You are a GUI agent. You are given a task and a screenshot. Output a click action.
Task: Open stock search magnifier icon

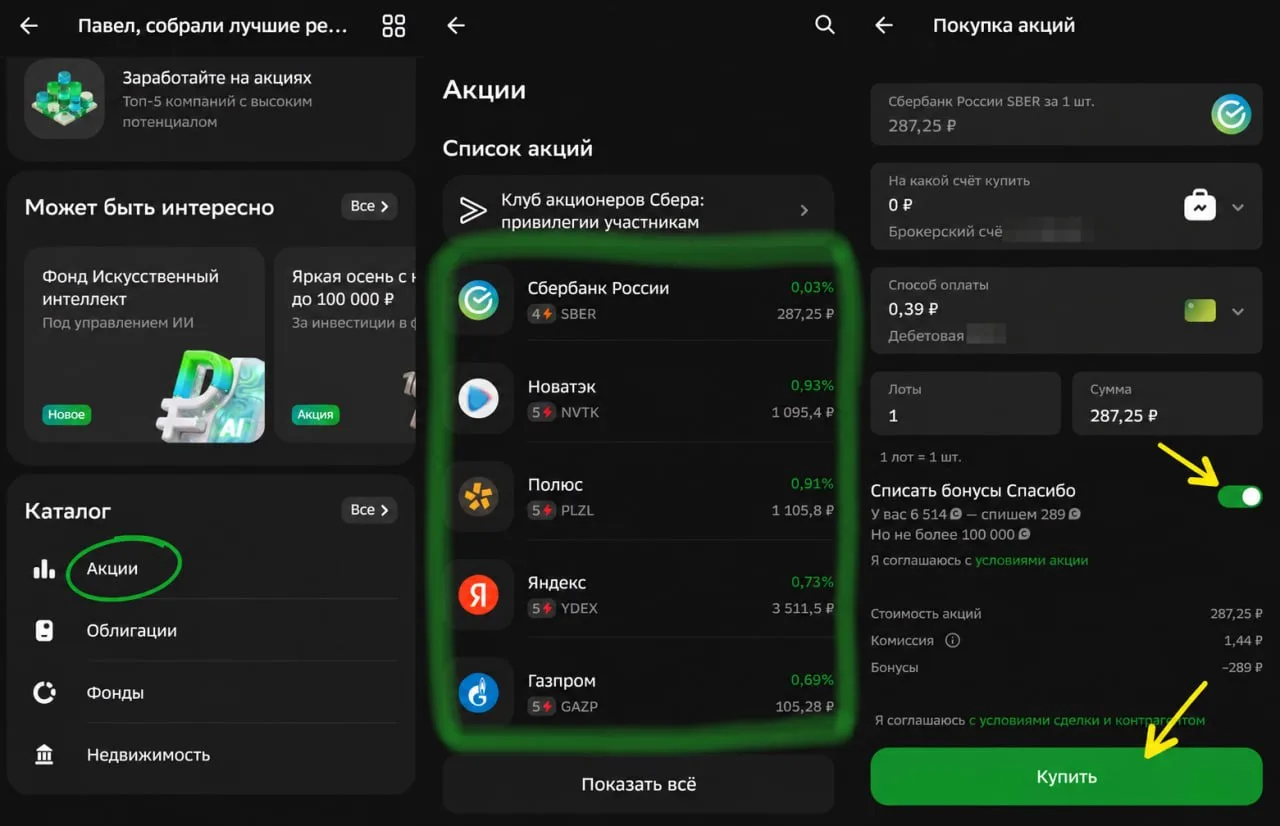tap(824, 25)
